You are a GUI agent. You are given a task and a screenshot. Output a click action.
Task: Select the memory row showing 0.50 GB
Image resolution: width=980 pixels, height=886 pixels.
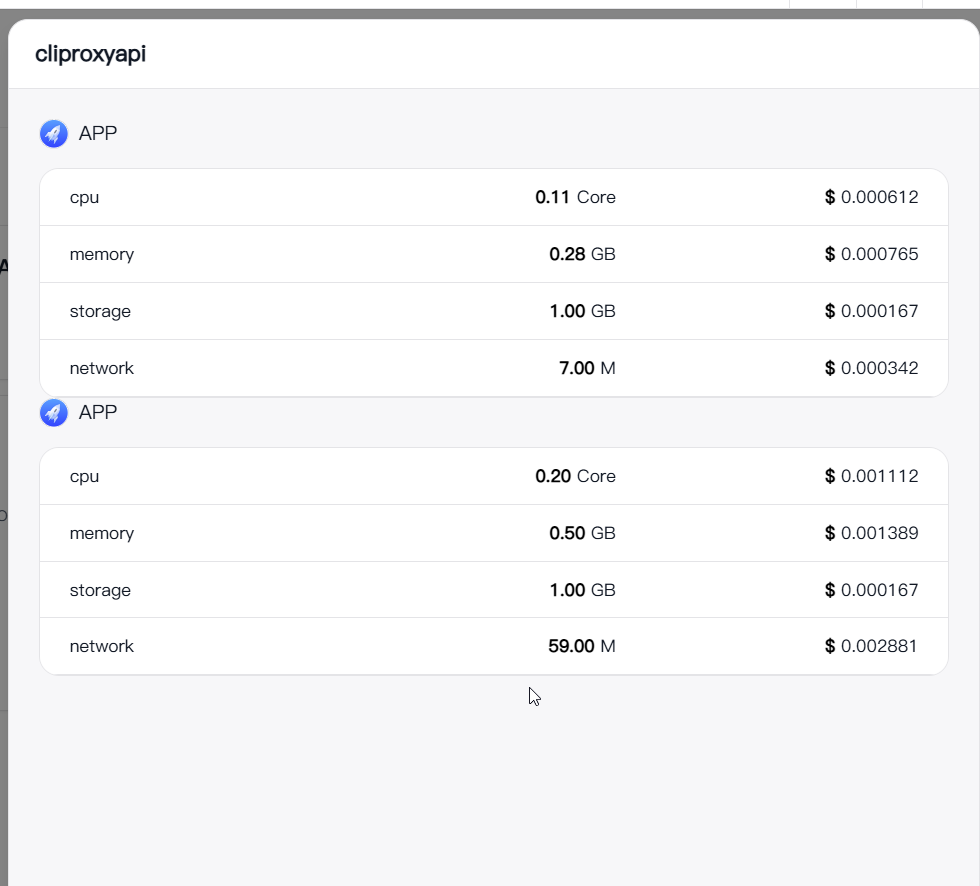[x=493, y=533]
